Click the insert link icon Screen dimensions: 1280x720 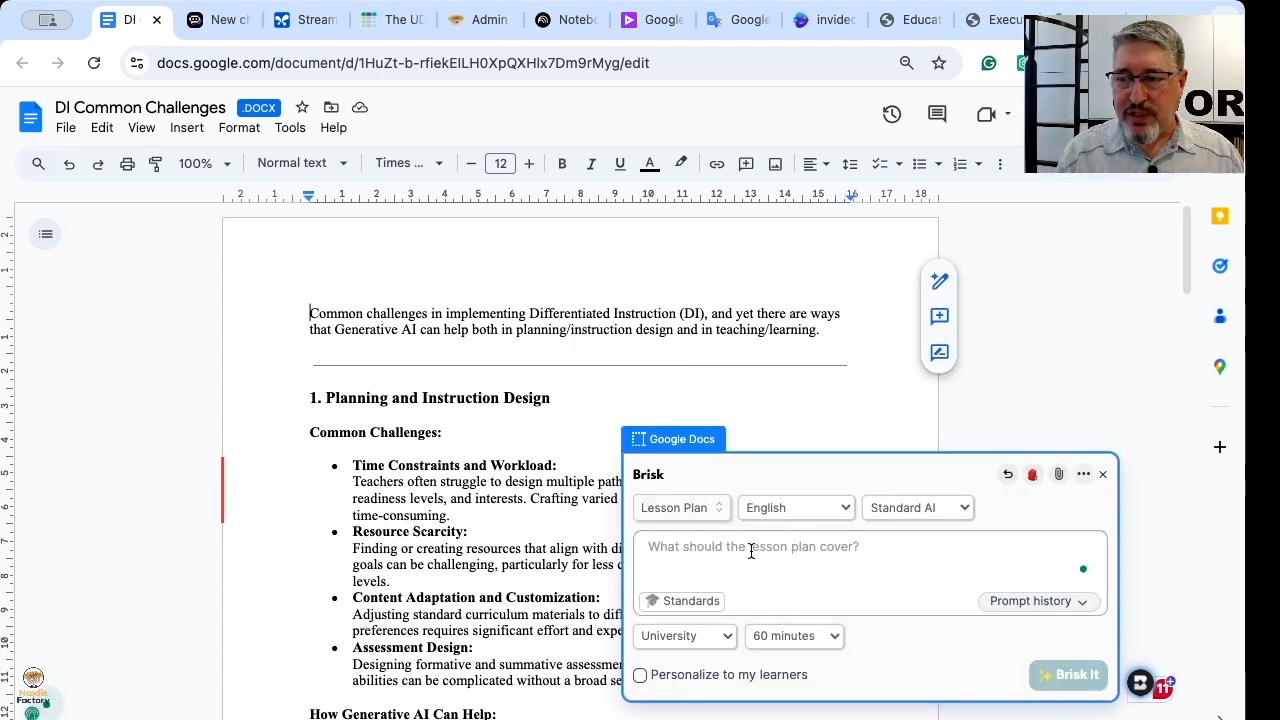[x=717, y=164]
